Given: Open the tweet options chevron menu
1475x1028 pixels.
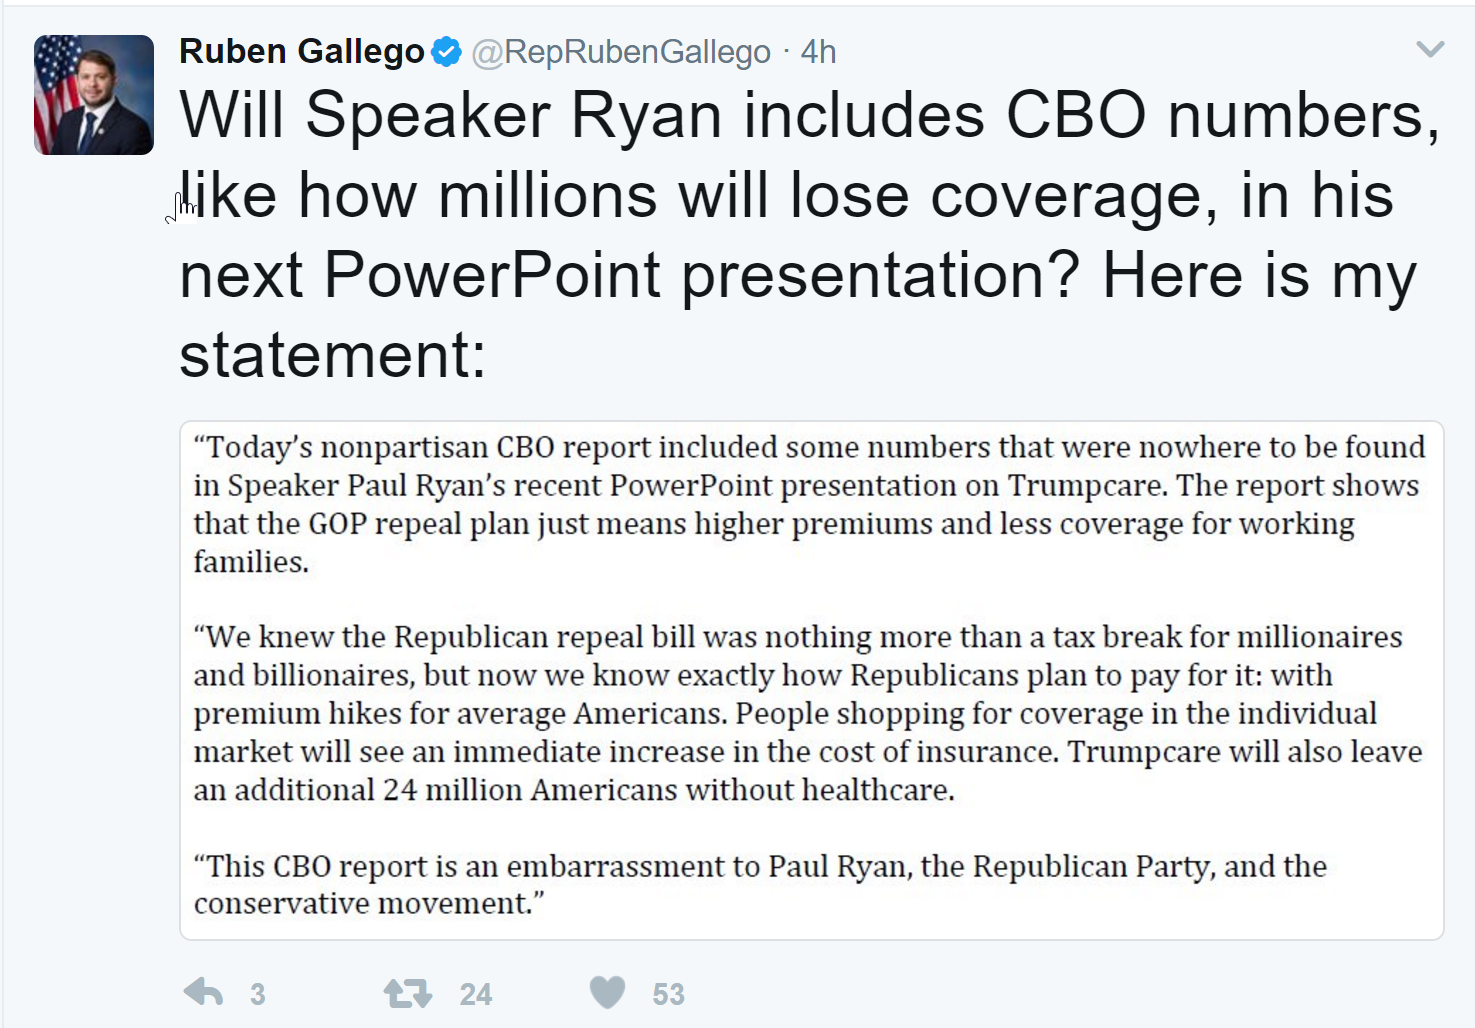Looking at the screenshot, I should click(x=1430, y=49).
